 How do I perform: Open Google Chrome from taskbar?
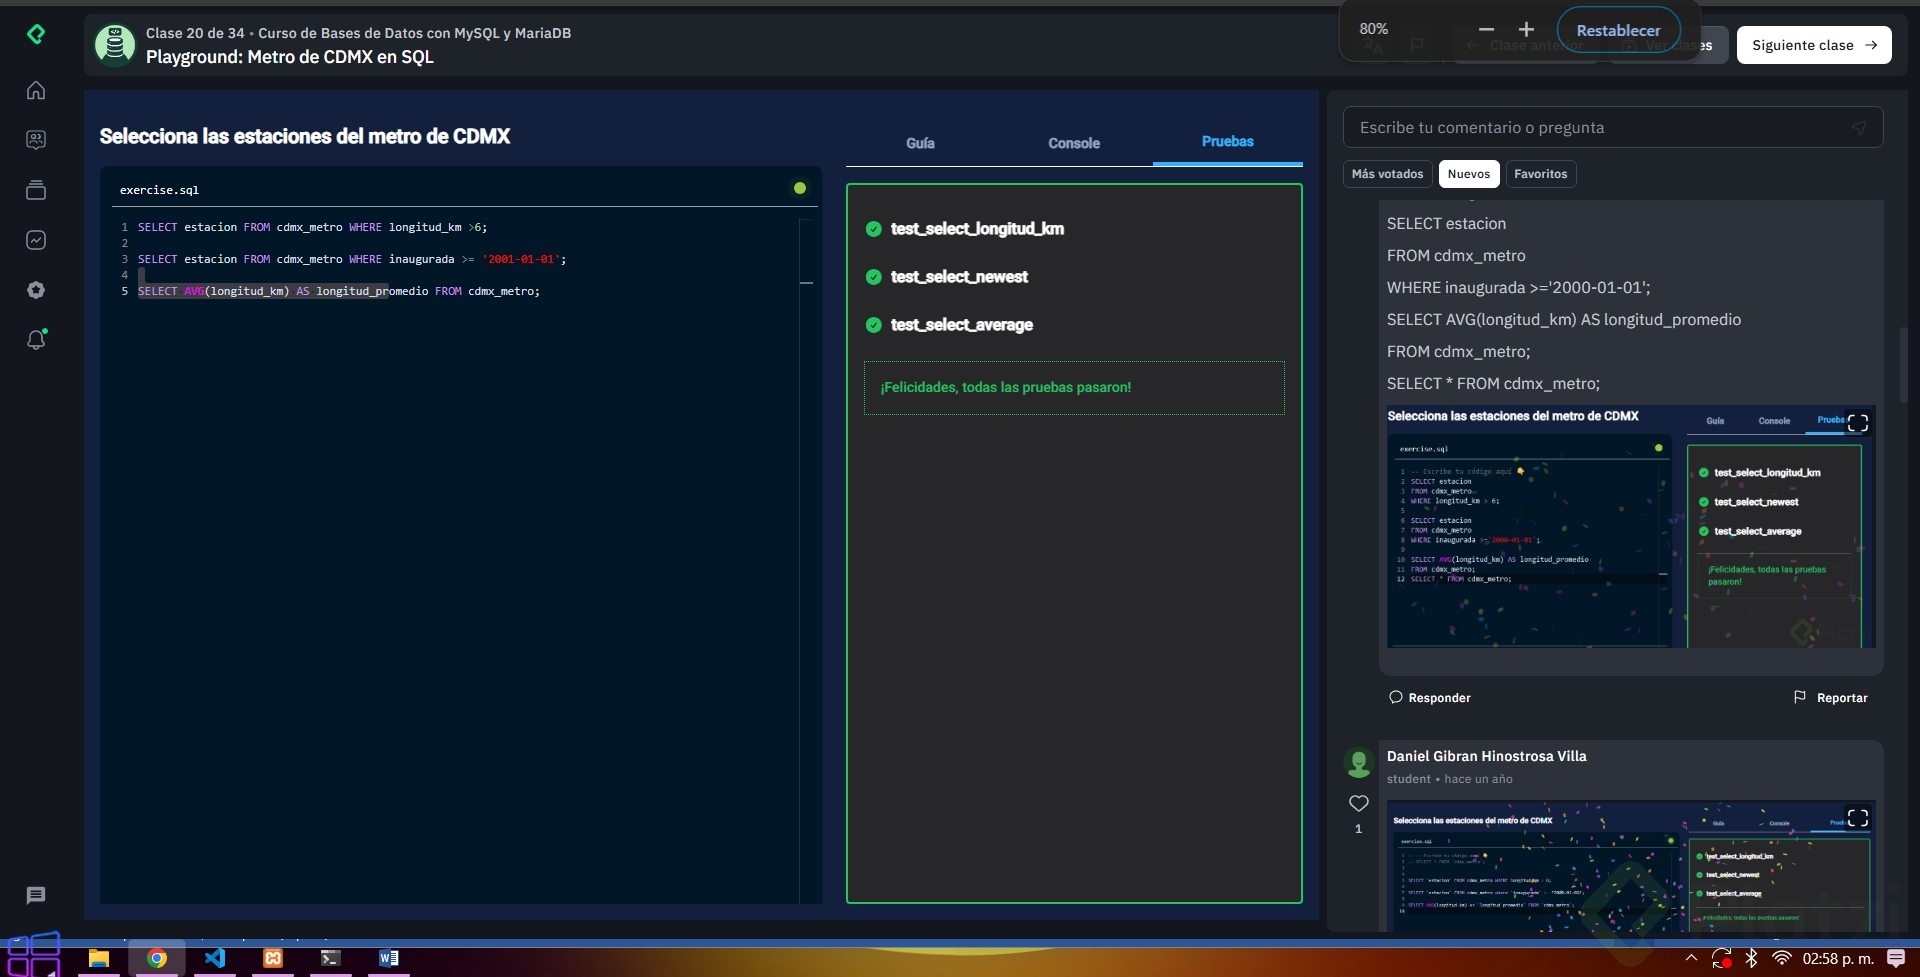157,958
